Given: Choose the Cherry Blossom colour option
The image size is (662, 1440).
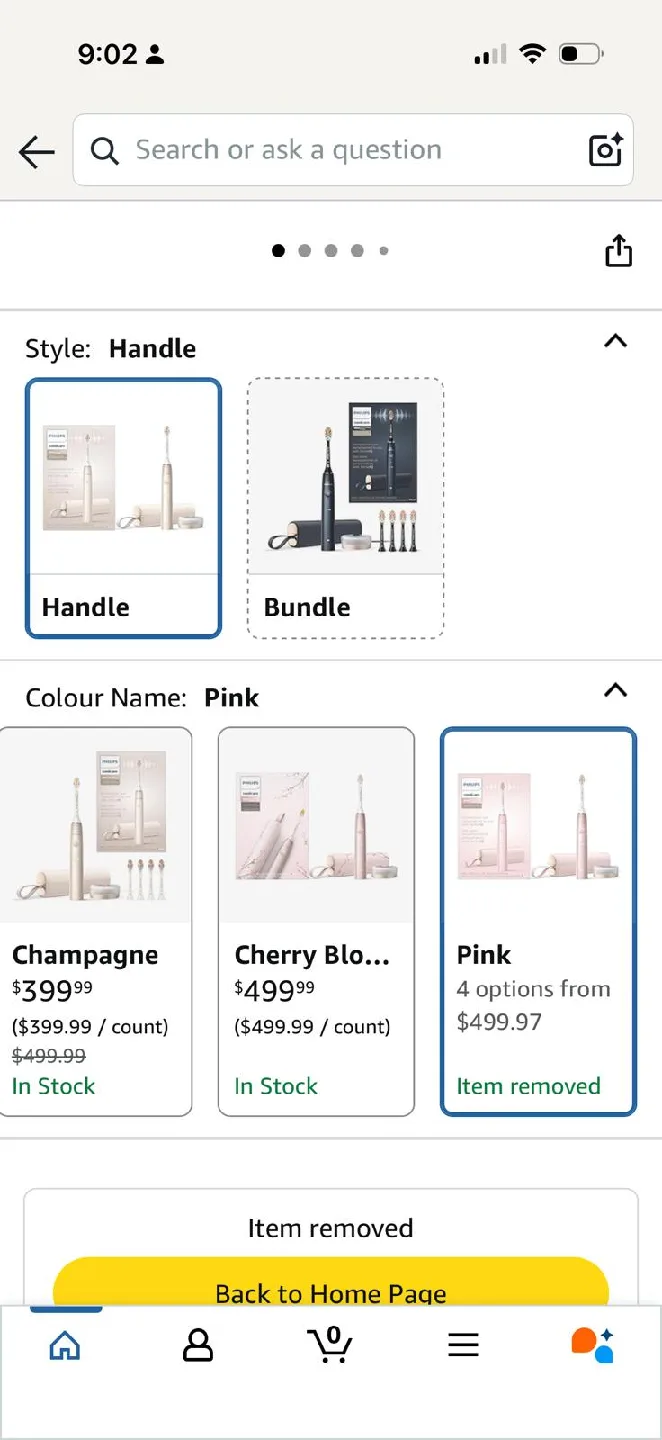Looking at the screenshot, I should tap(316, 921).
